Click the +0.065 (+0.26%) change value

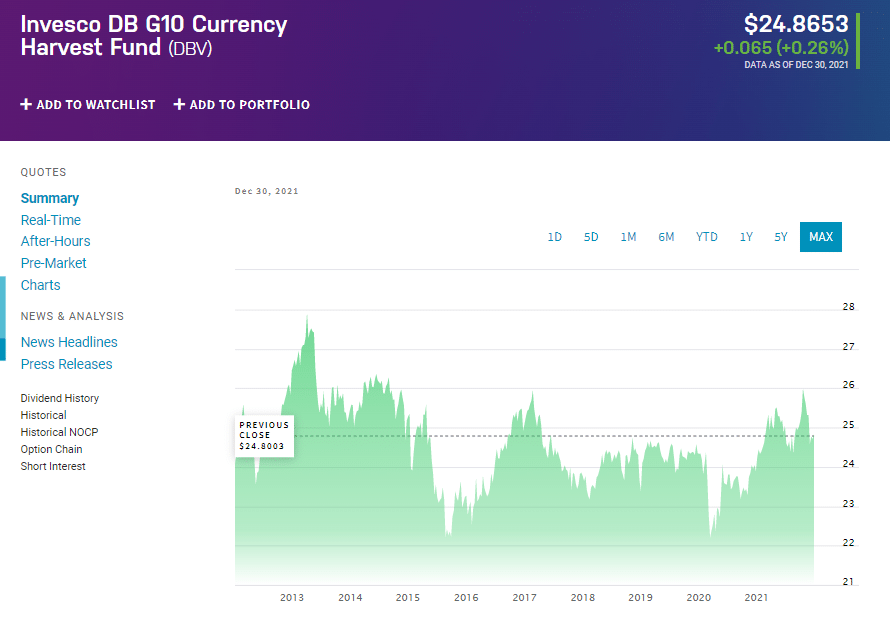(x=781, y=48)
